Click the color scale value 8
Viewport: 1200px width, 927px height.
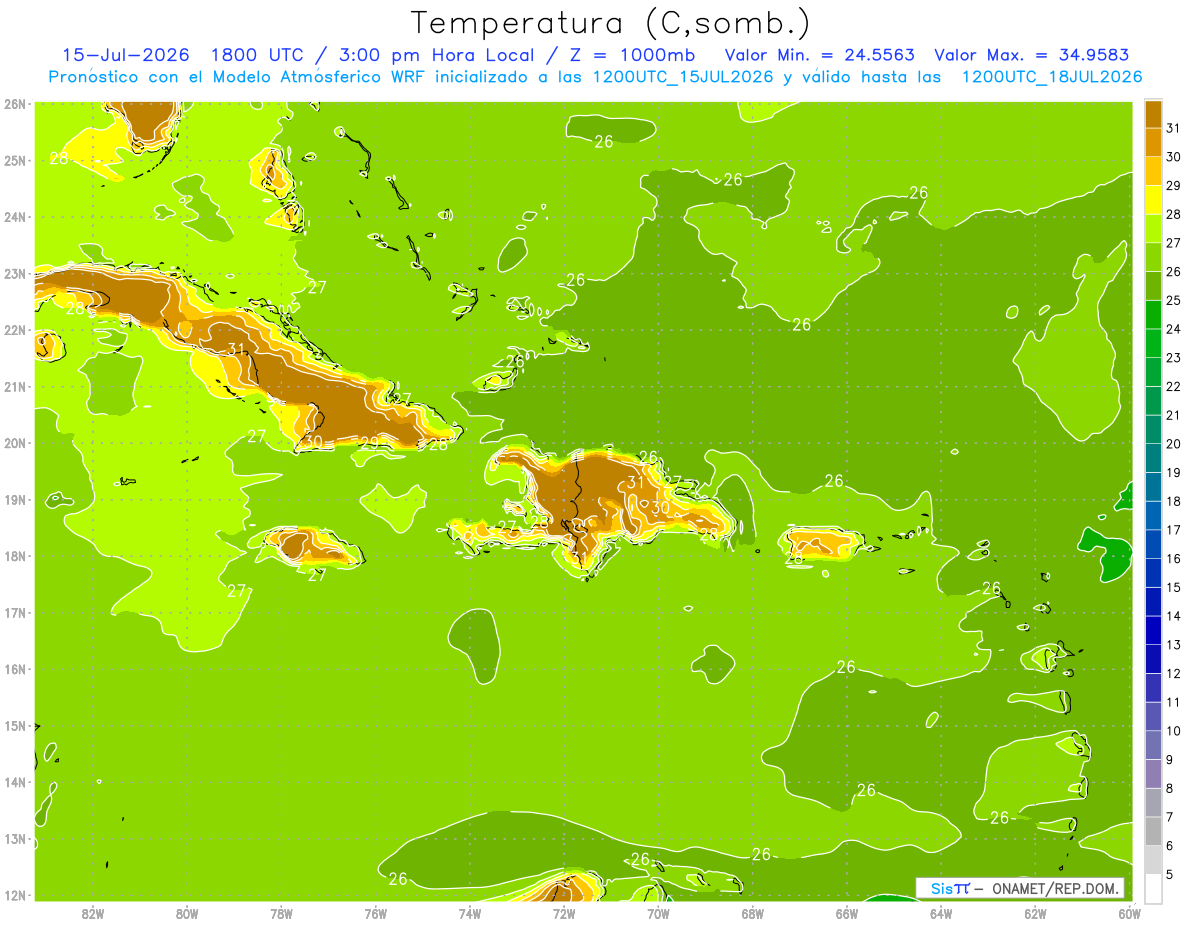click(1171, 788)
